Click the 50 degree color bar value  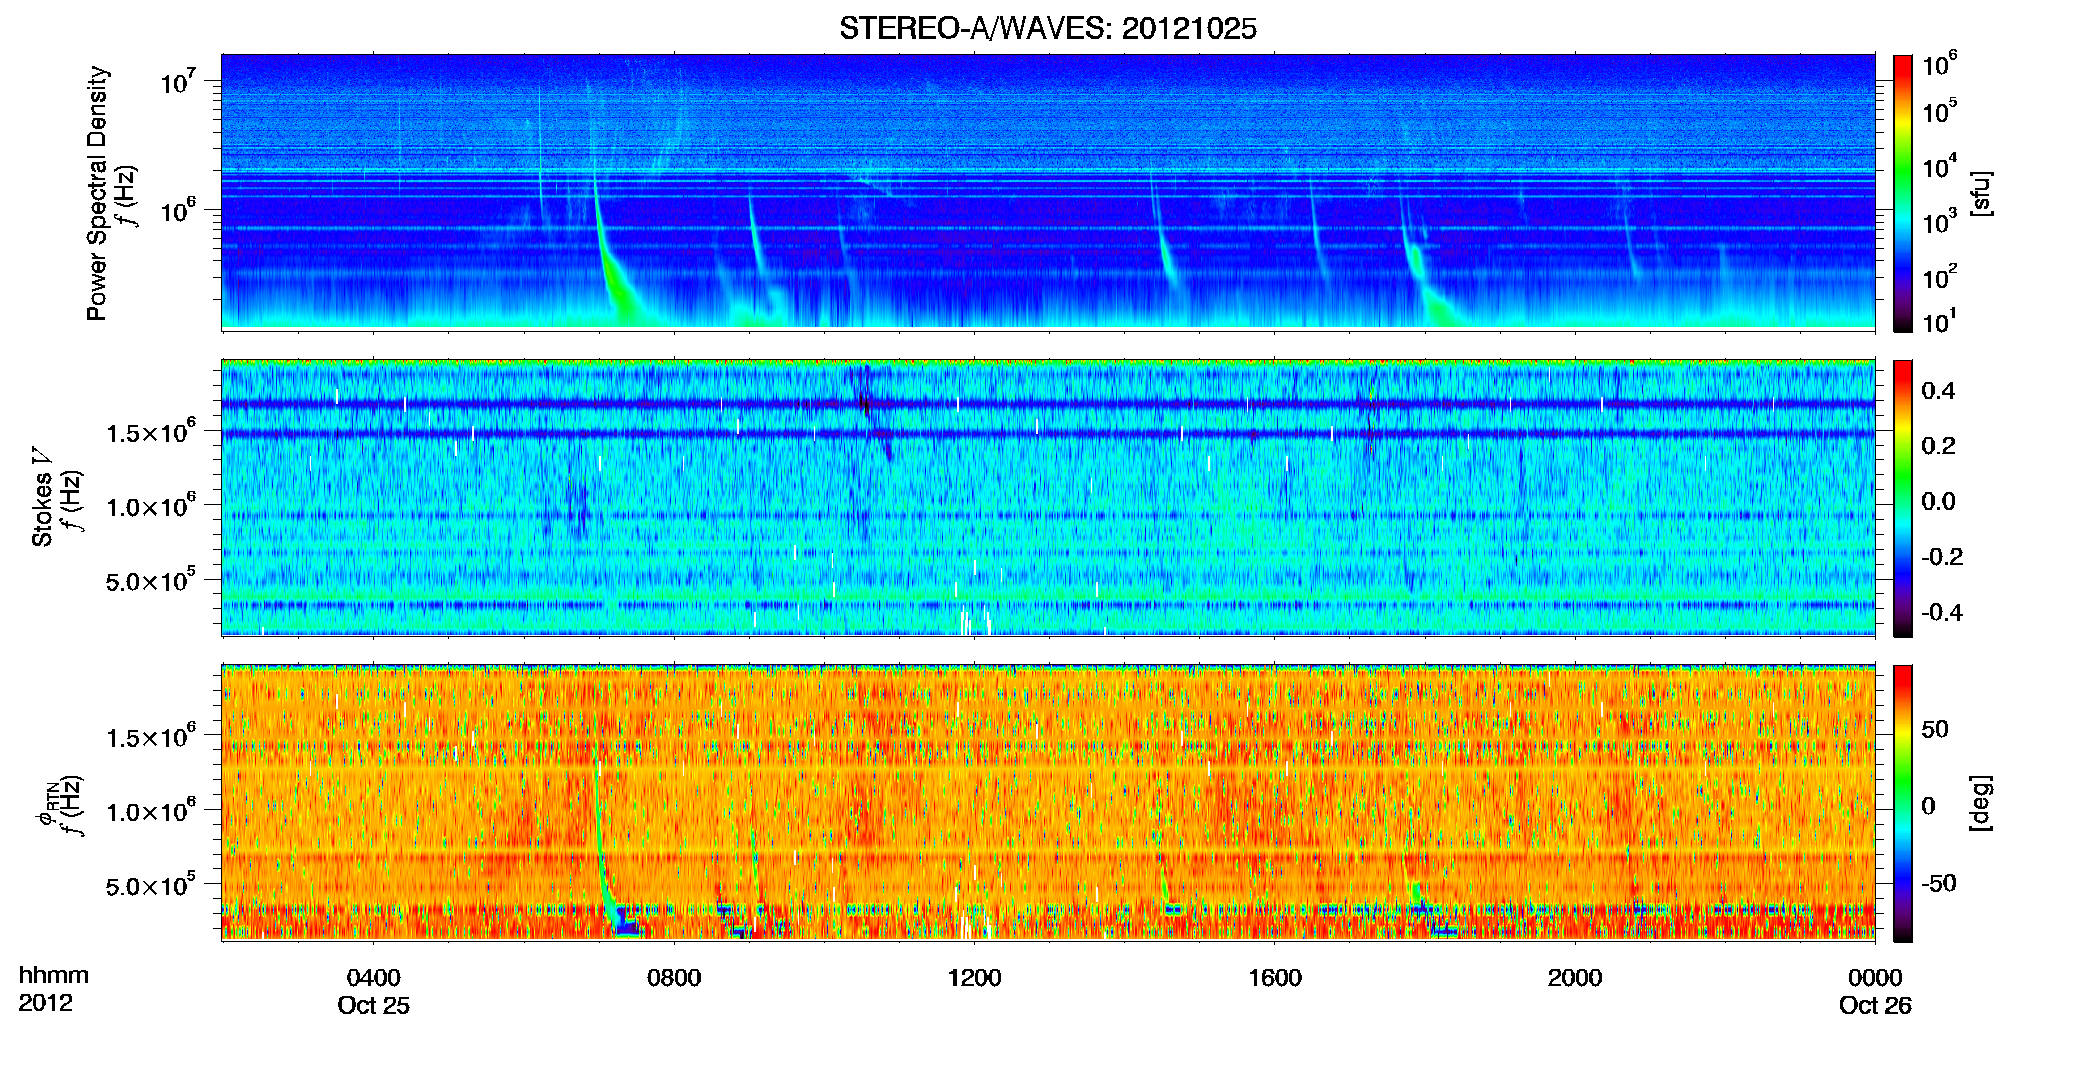pyautogui.click(x=1935, y=730)
